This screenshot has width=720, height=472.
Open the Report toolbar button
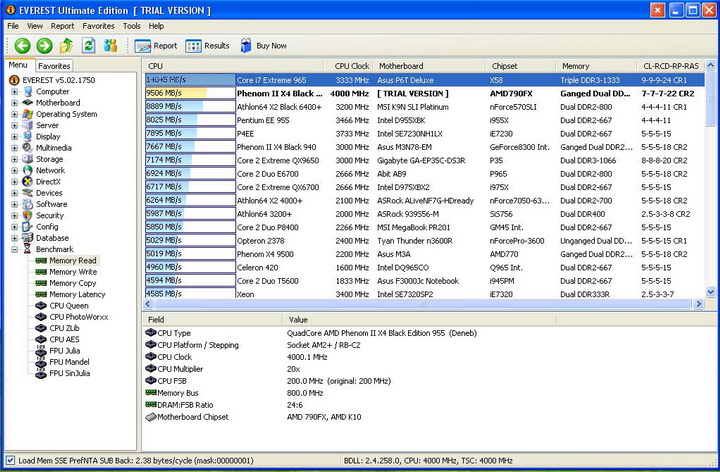pos(156,46)
